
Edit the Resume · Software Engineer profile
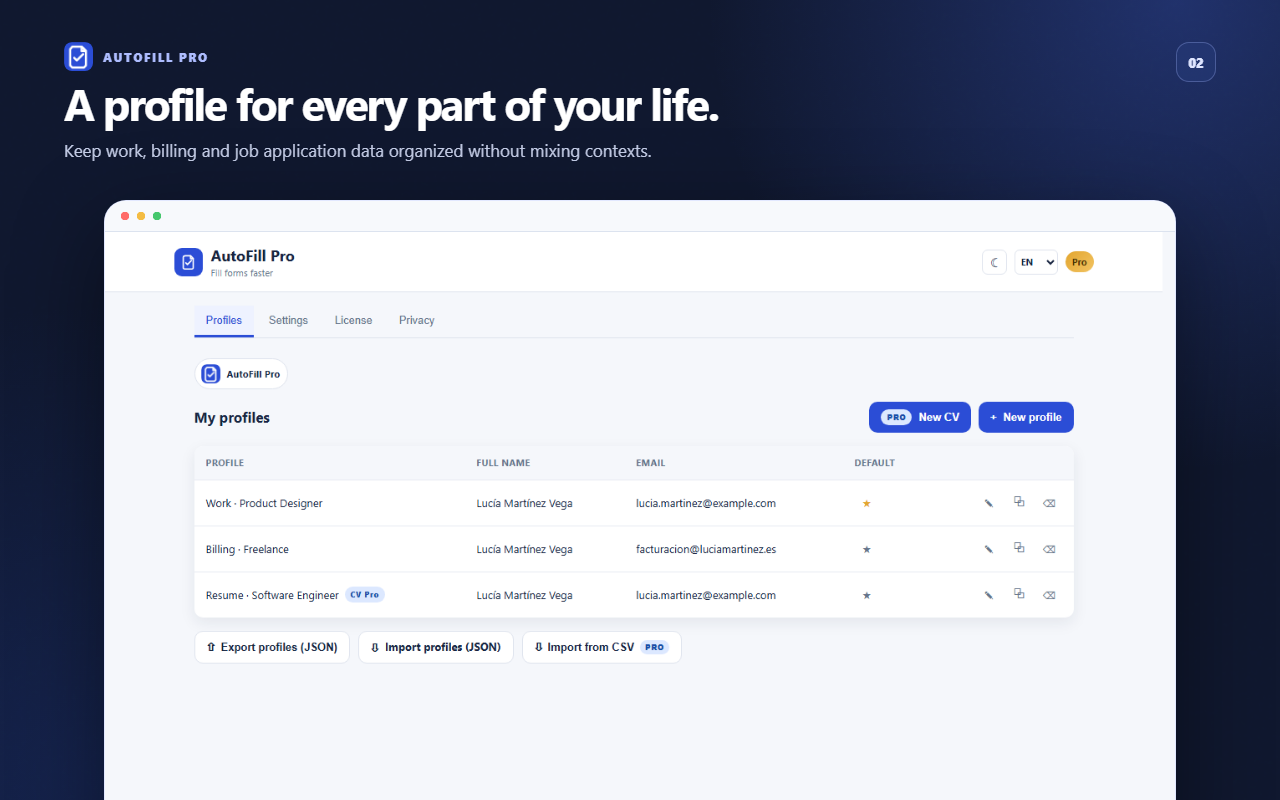988,595
